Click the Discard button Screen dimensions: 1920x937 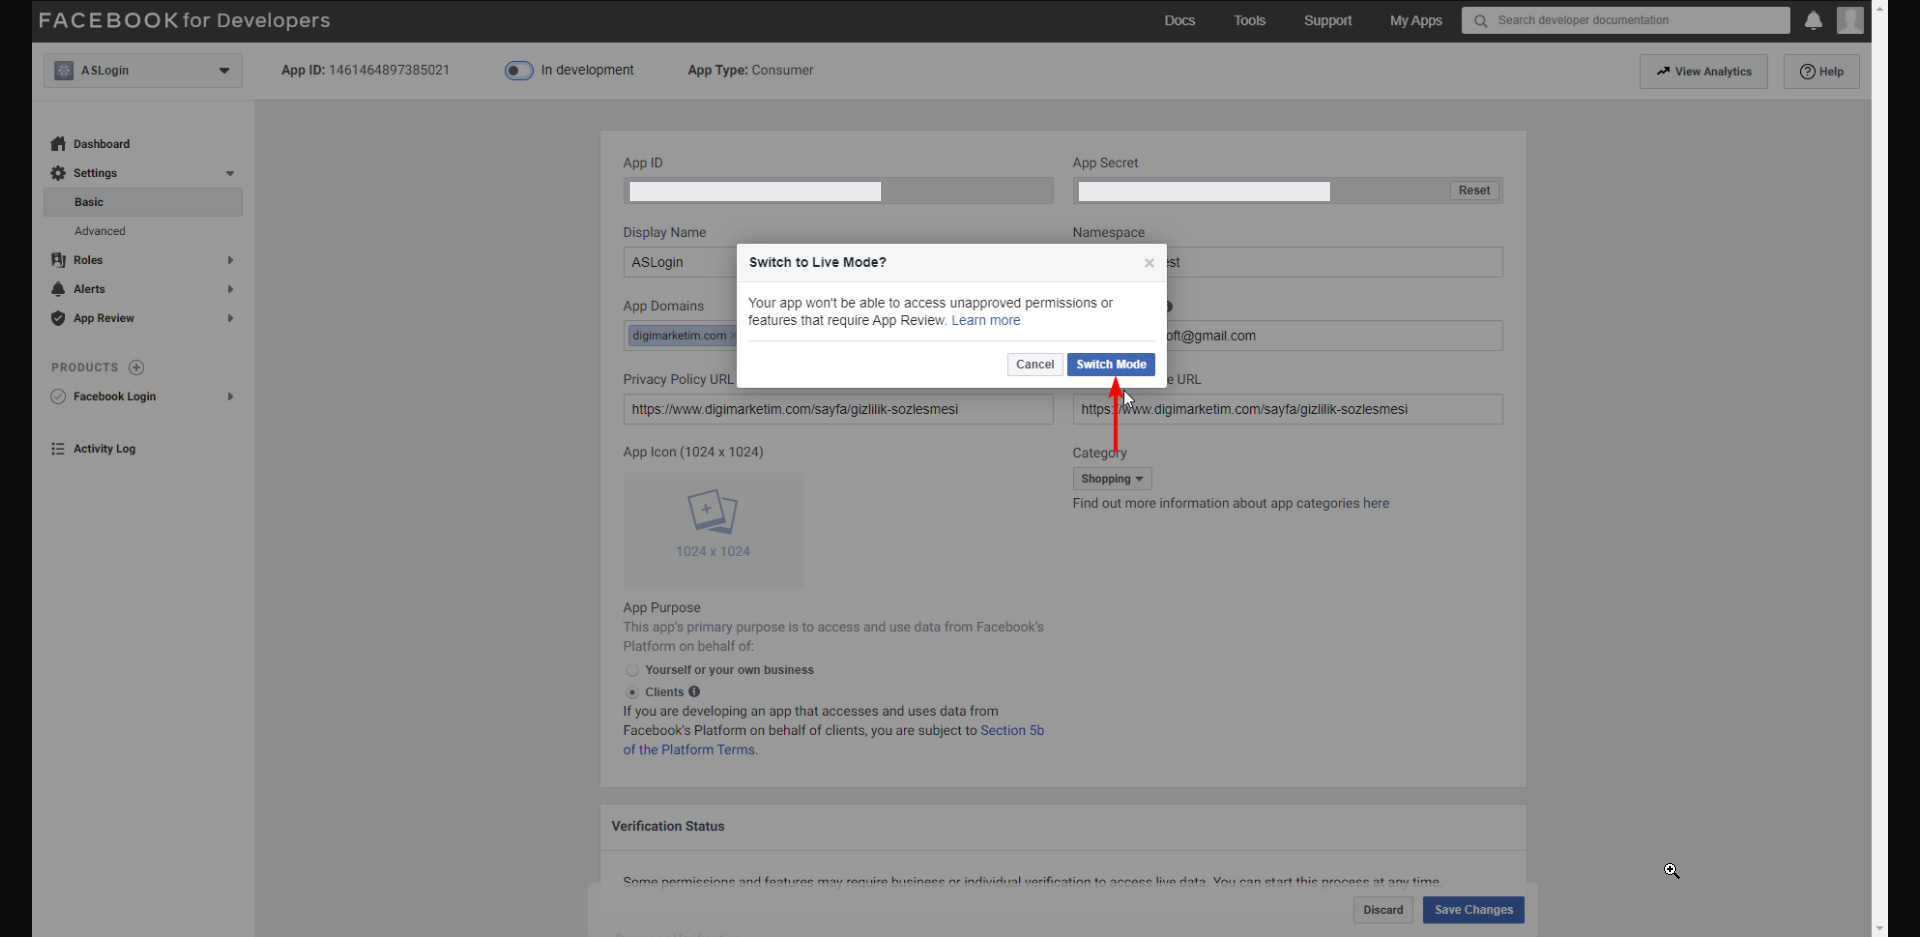click(x=1383, y=910)
